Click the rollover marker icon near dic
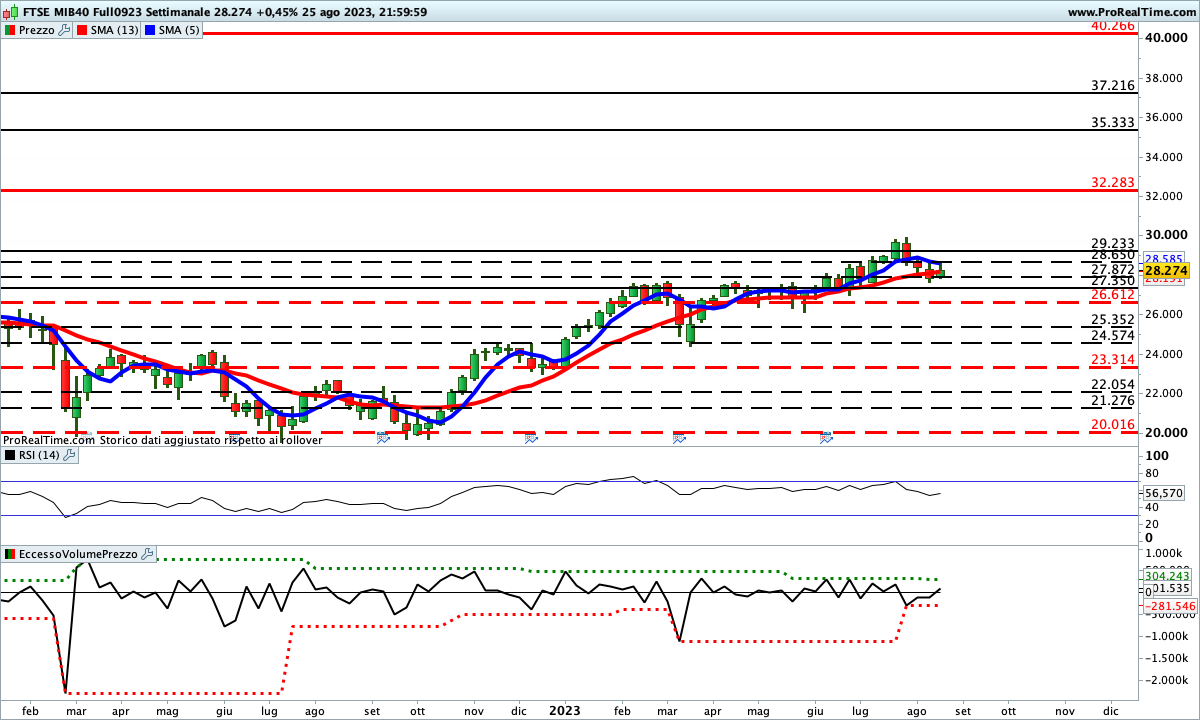The image size is (1200, 720). pos(530,438)
